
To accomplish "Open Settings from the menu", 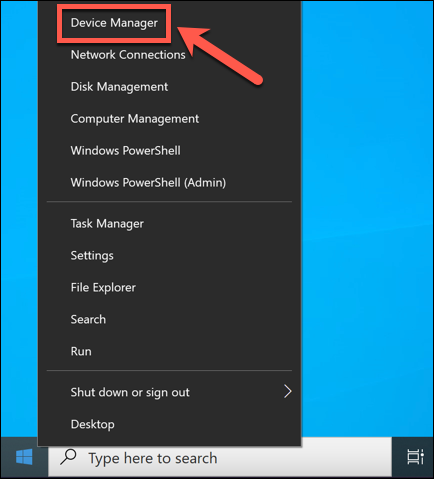I will [92, 256].
